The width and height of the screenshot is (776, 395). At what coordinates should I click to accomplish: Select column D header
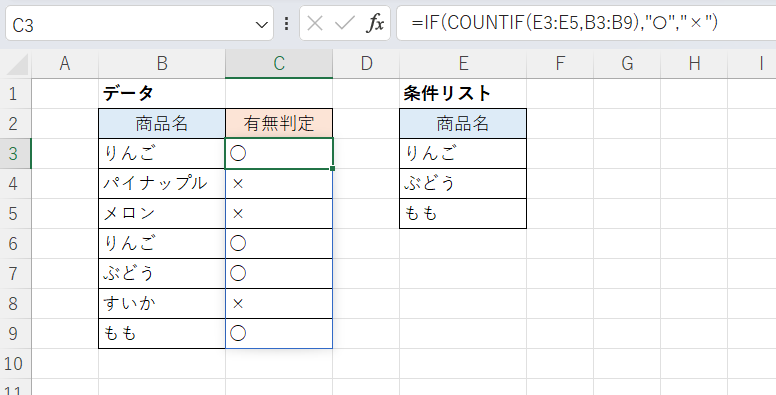pyautogui.click(x=366, y=63)
